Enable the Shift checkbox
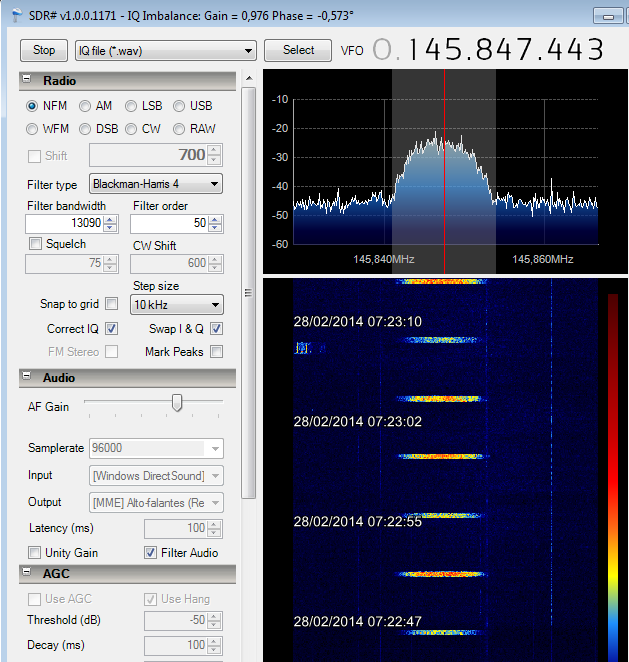The width and height of the screenshot is (629, 662). click(x=34, y=156)
